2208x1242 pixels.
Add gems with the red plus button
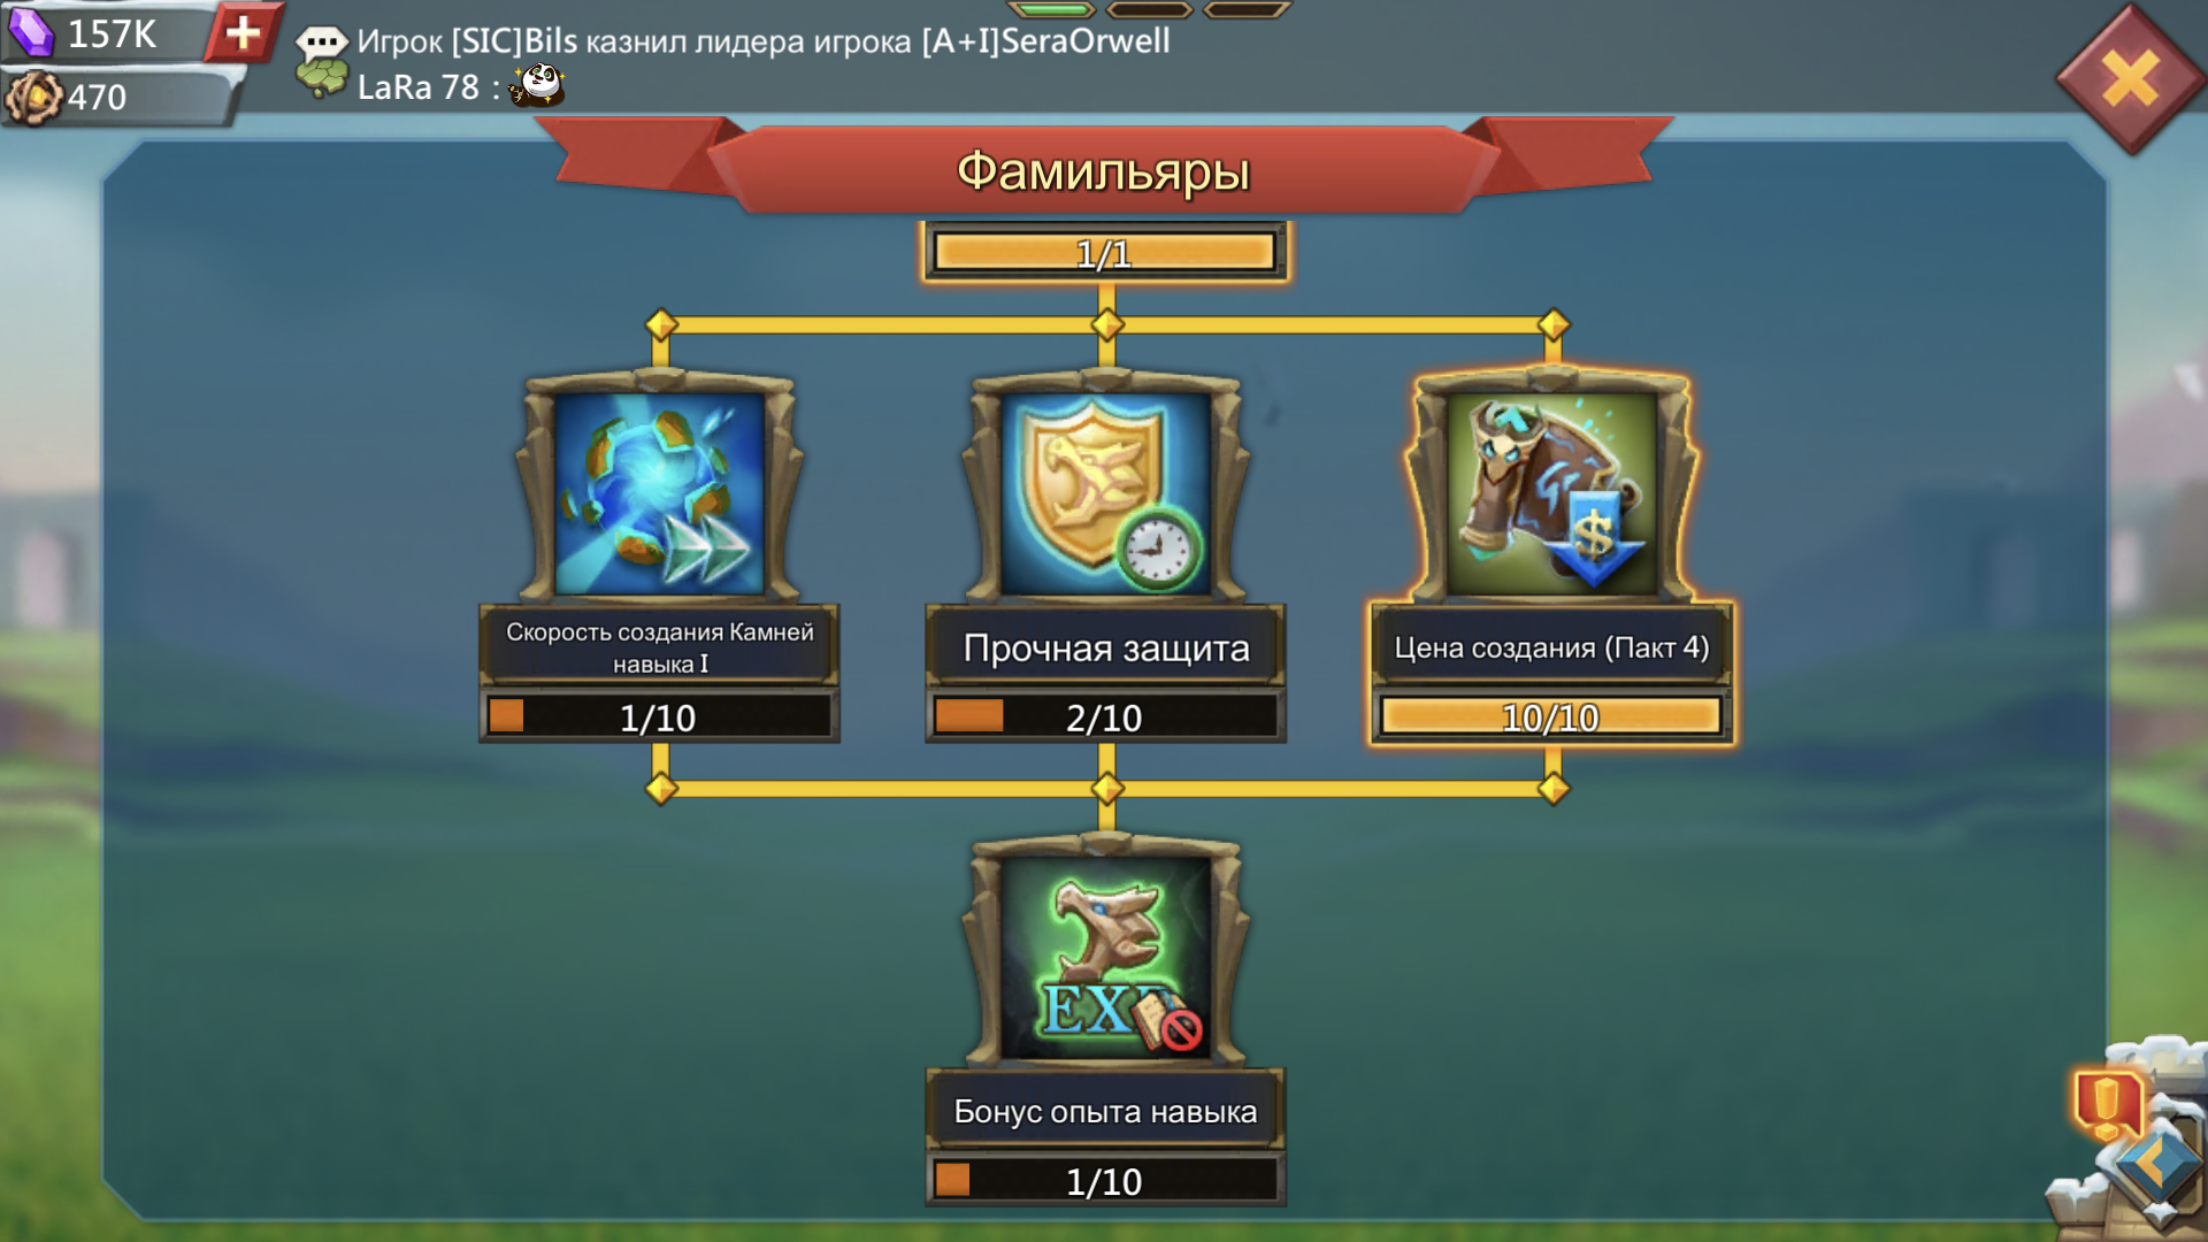[x=243, y=33]
